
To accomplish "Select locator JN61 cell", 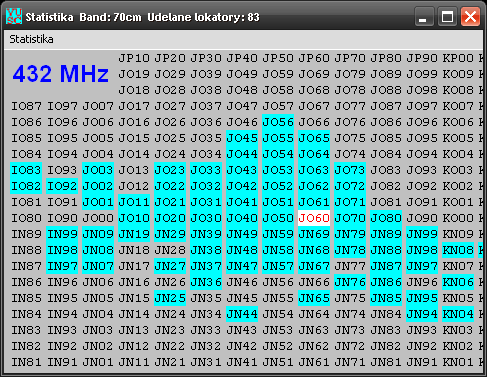I will 314,362.
